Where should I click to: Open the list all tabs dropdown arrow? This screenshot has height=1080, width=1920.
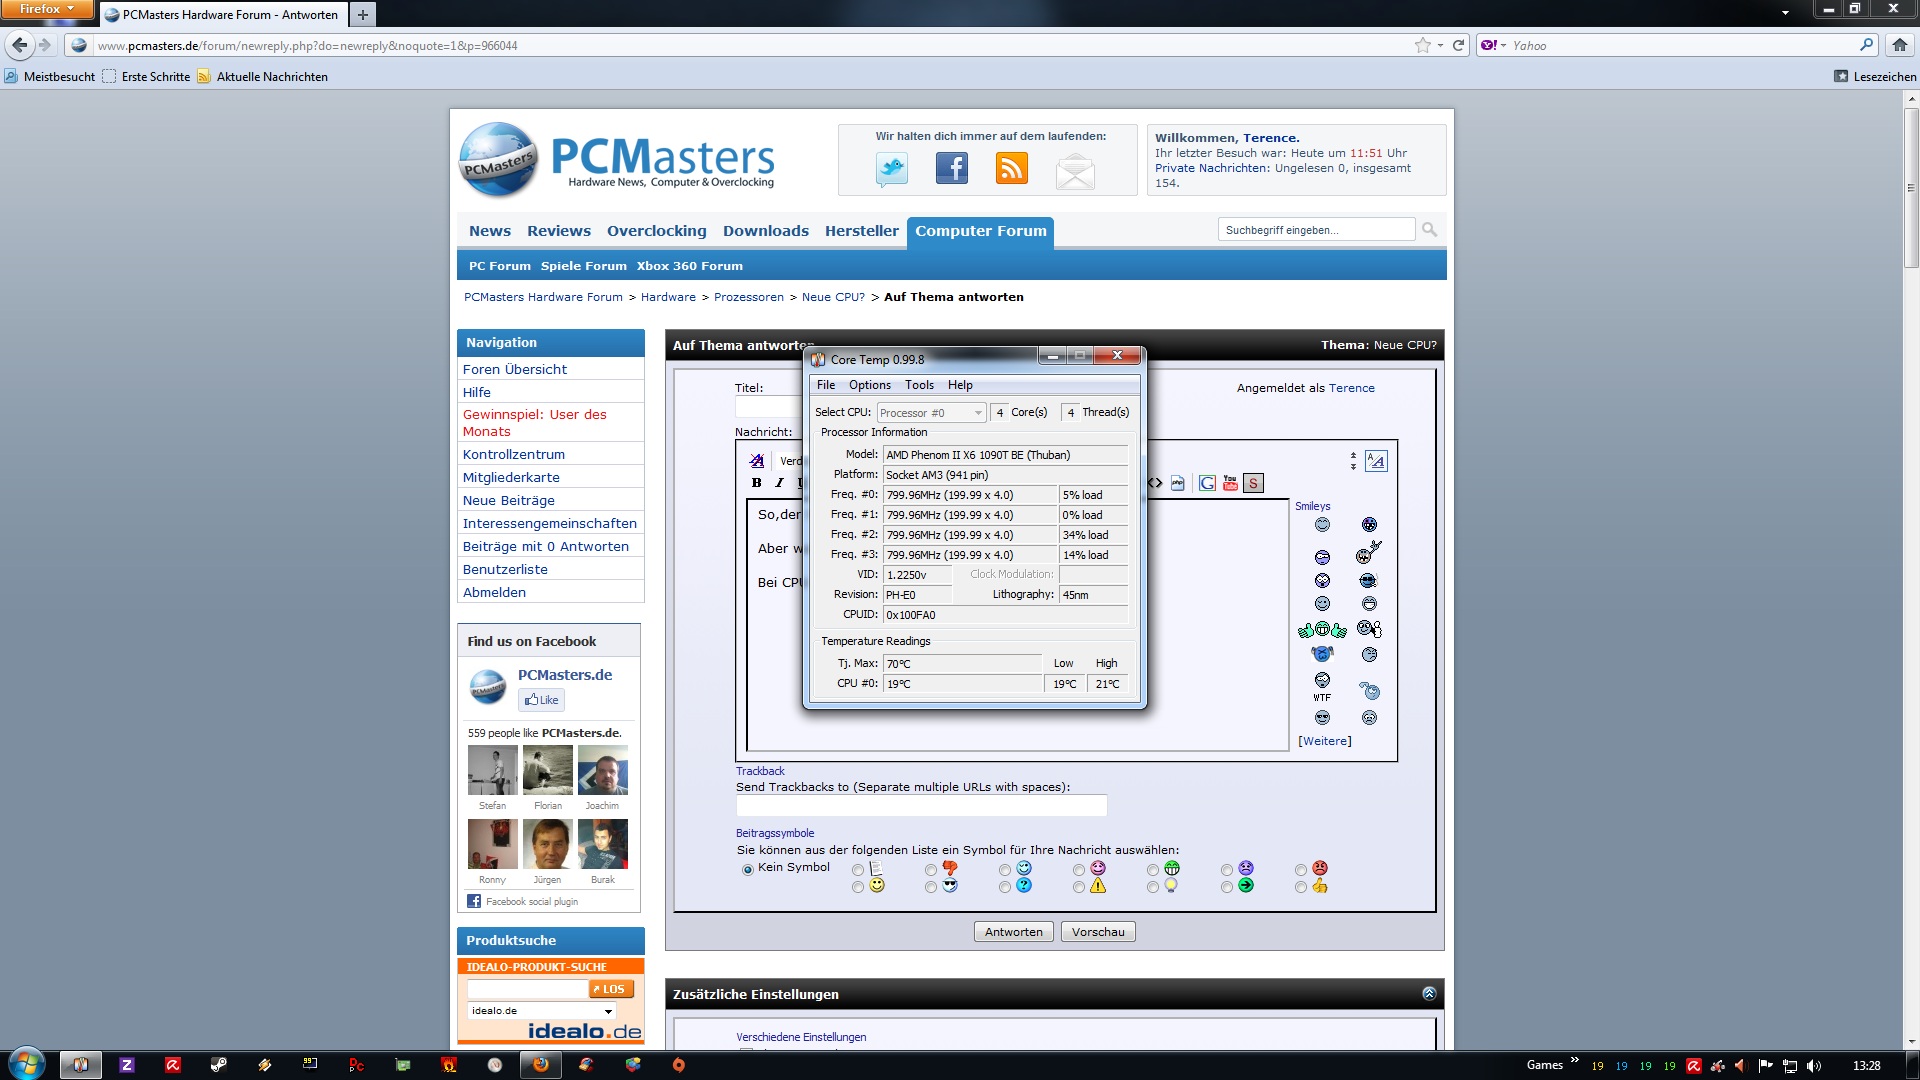tap(1785, 13)
